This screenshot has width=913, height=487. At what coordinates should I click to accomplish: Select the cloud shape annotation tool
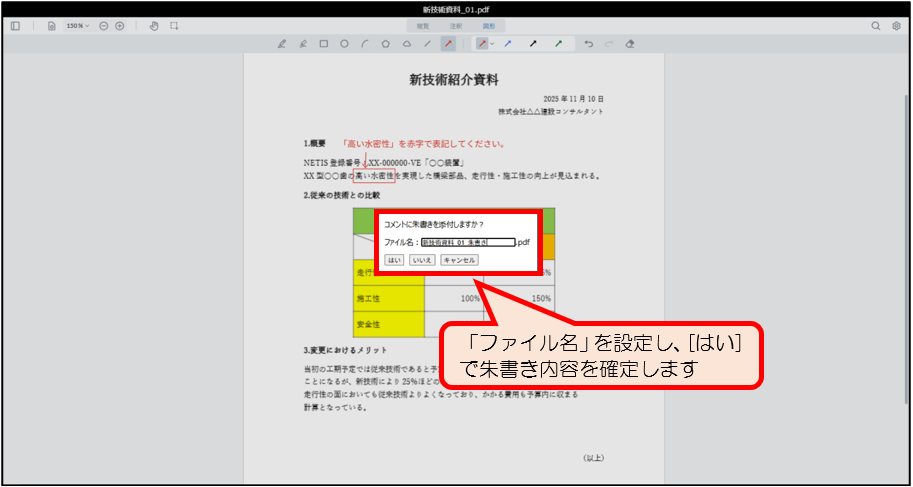point(406,44)
